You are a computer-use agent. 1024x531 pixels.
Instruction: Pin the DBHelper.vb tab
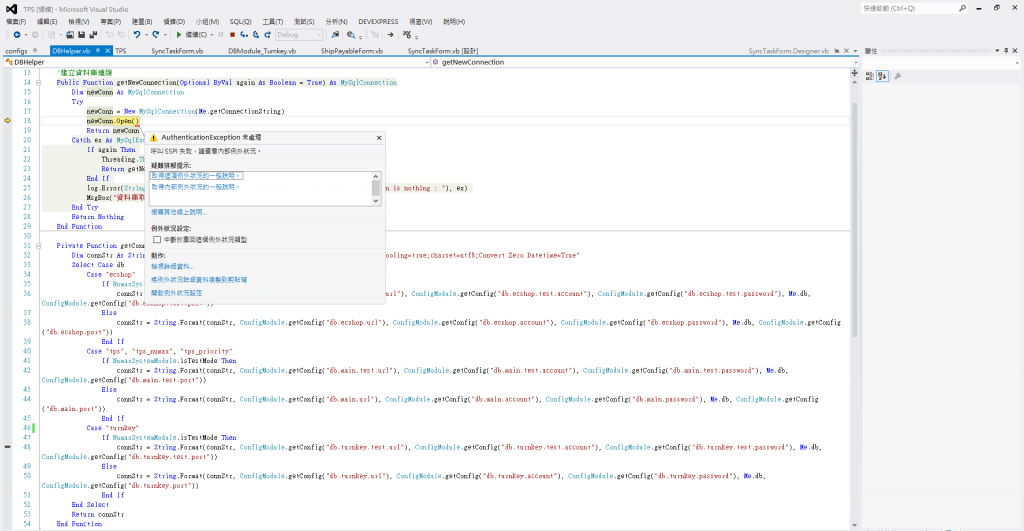[98, 50]
